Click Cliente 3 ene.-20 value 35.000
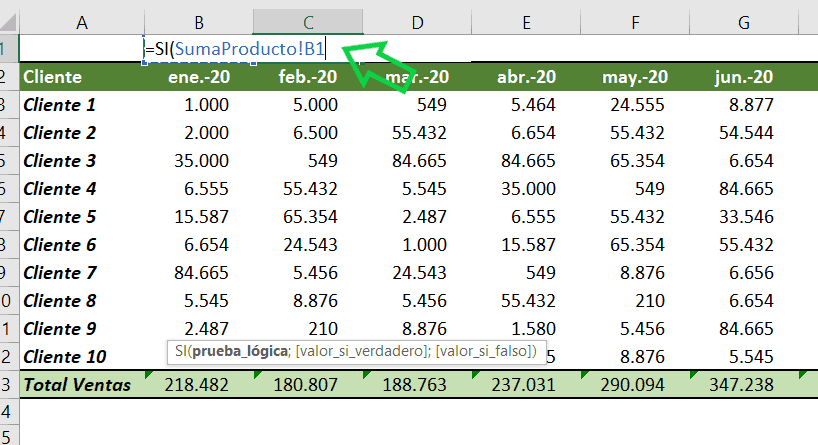The width and height of the screenshot is (818, 445). pyautogui.click(x=199, y=161)
